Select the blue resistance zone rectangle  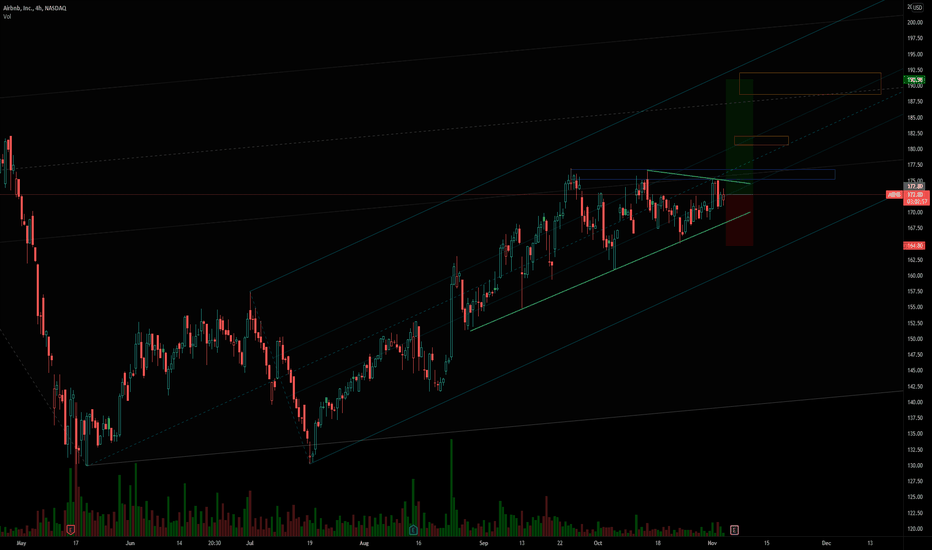click(703, 175)
